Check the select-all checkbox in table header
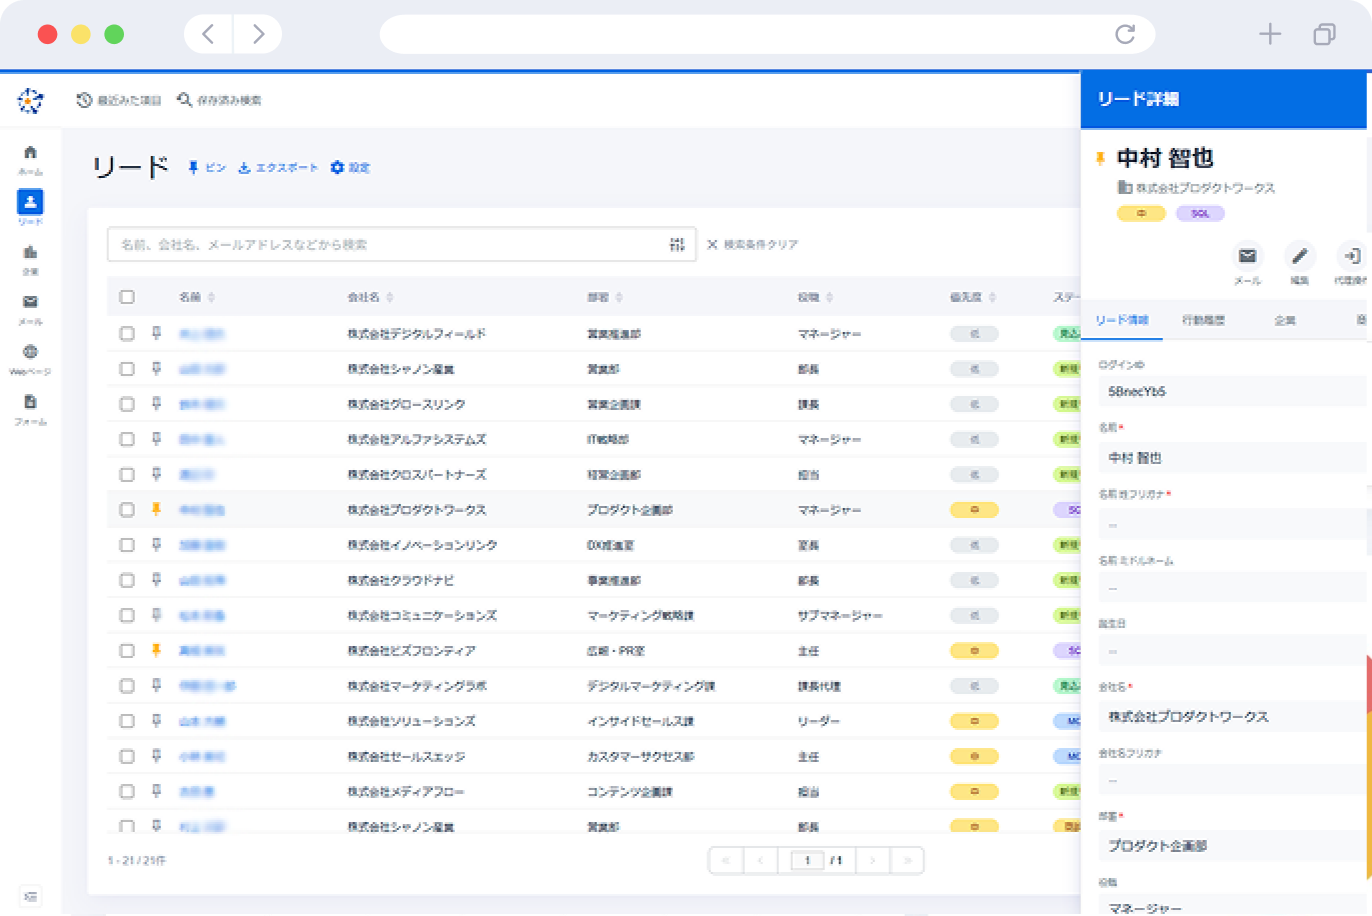The width and height of the screenshot is (1372, 916). click(x=127, y=296)
